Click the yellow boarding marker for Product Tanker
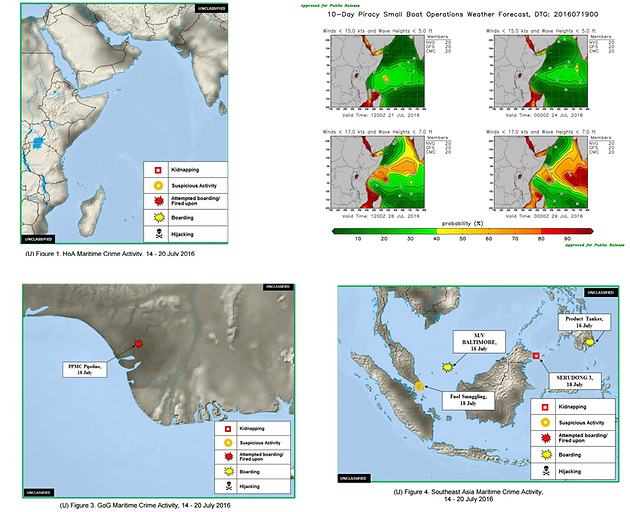This screenshot has height=512, width=630. click(x=589, y=342)
